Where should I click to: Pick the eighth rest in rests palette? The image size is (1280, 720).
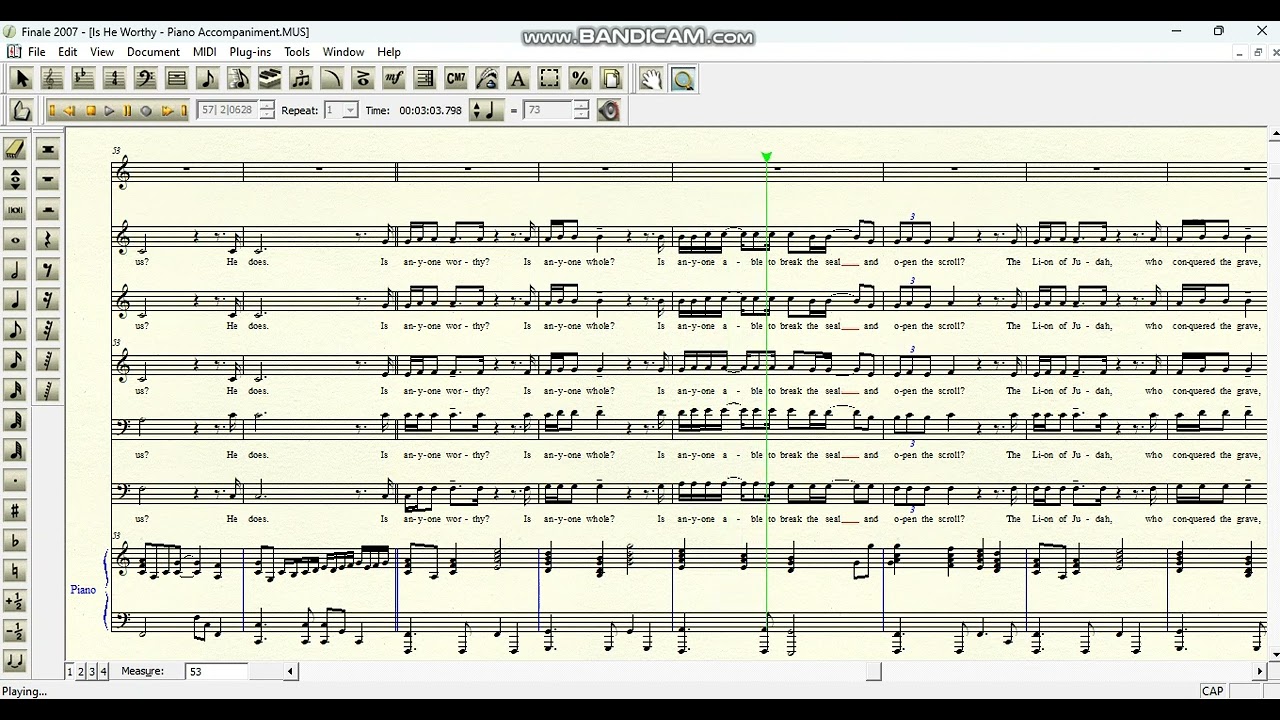[x=48, y=270]
